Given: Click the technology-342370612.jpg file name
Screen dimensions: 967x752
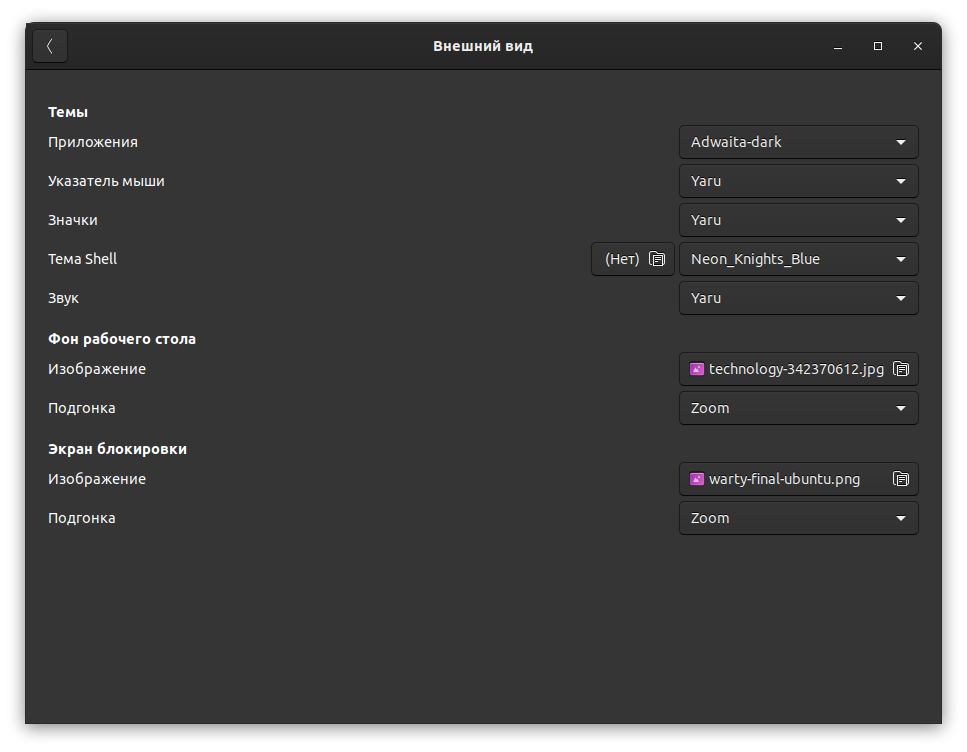Looking at the screenshot, I should [x=796, y=369].
